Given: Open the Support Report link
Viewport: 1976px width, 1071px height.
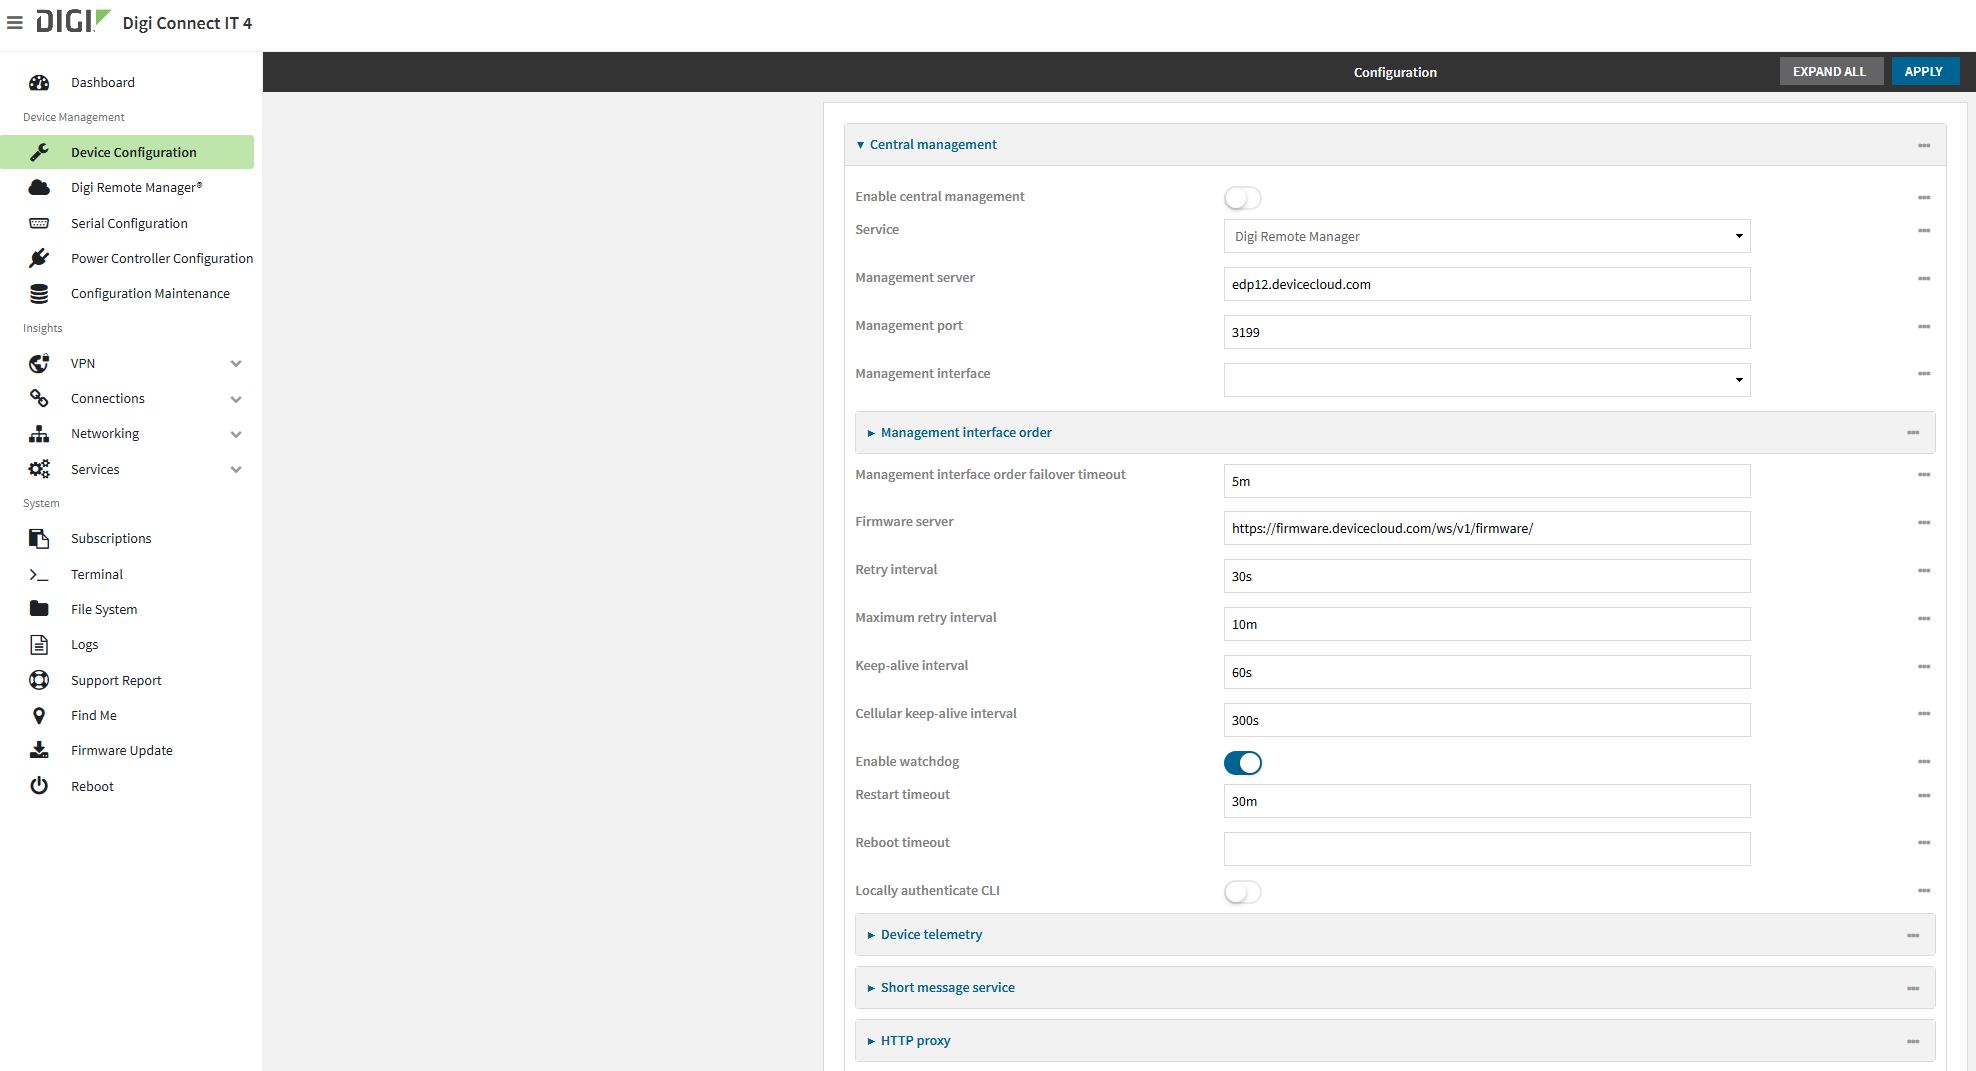Looking at the screenshot, I should click(116, 680).
